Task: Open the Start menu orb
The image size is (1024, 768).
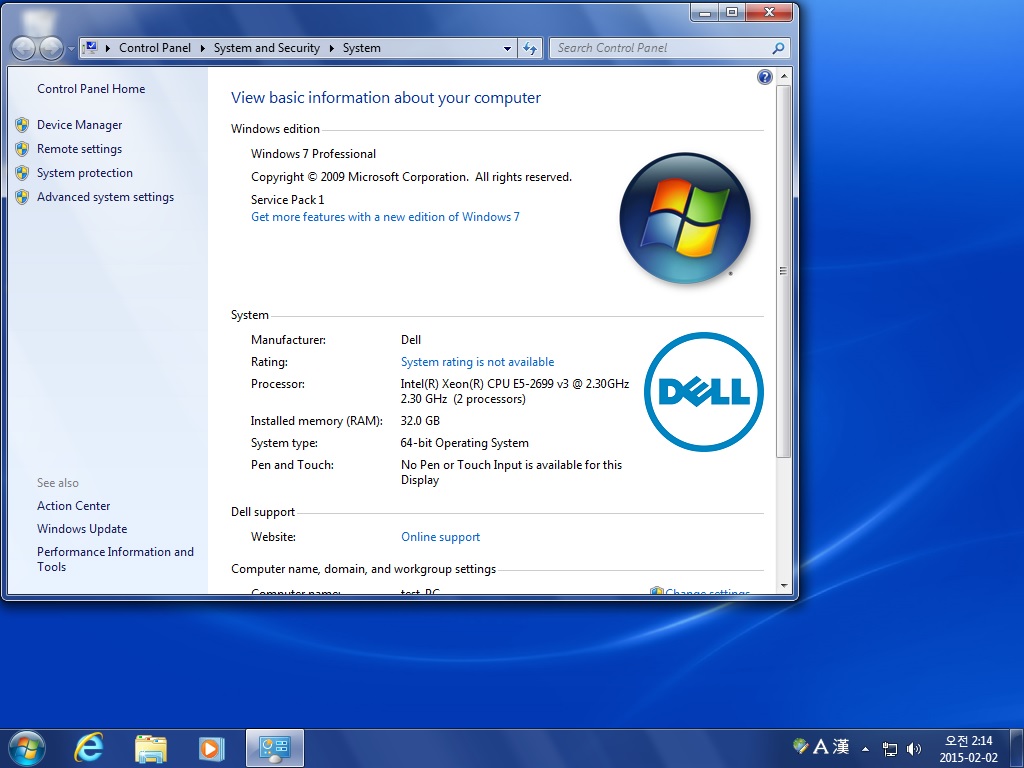Action: click(27, 748)
